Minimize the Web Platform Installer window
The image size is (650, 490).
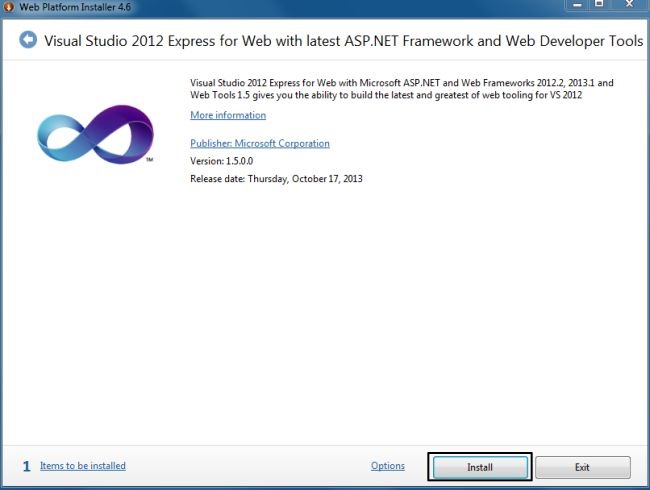tap(577, 5)
